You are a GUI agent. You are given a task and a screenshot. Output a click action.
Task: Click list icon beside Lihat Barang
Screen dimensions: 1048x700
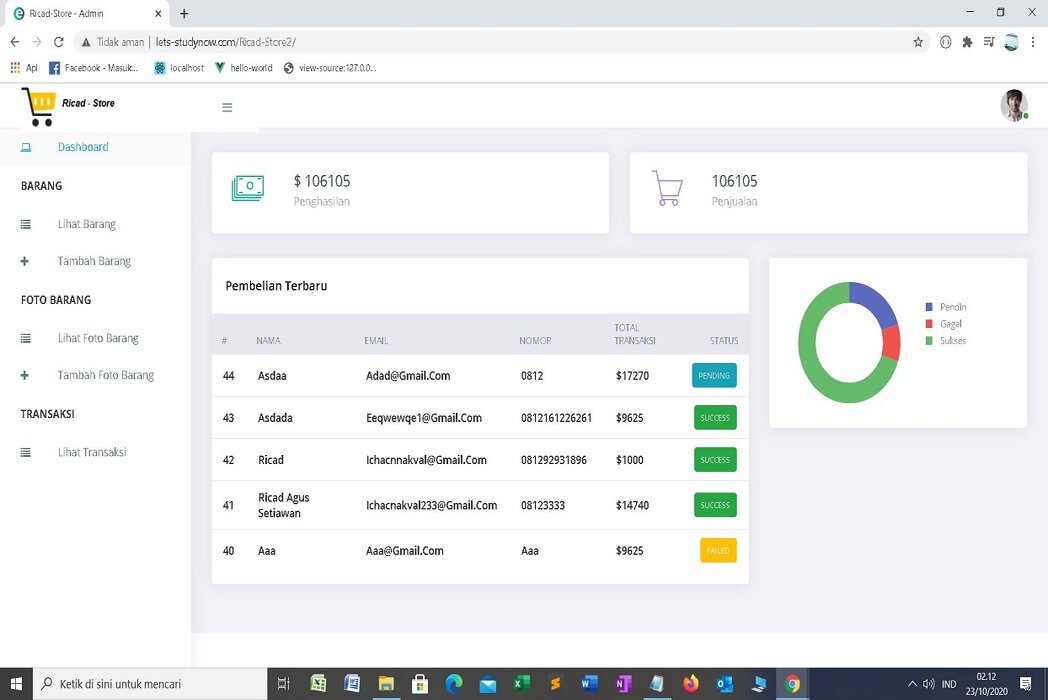pyautogui.click(x=25, y=224)
